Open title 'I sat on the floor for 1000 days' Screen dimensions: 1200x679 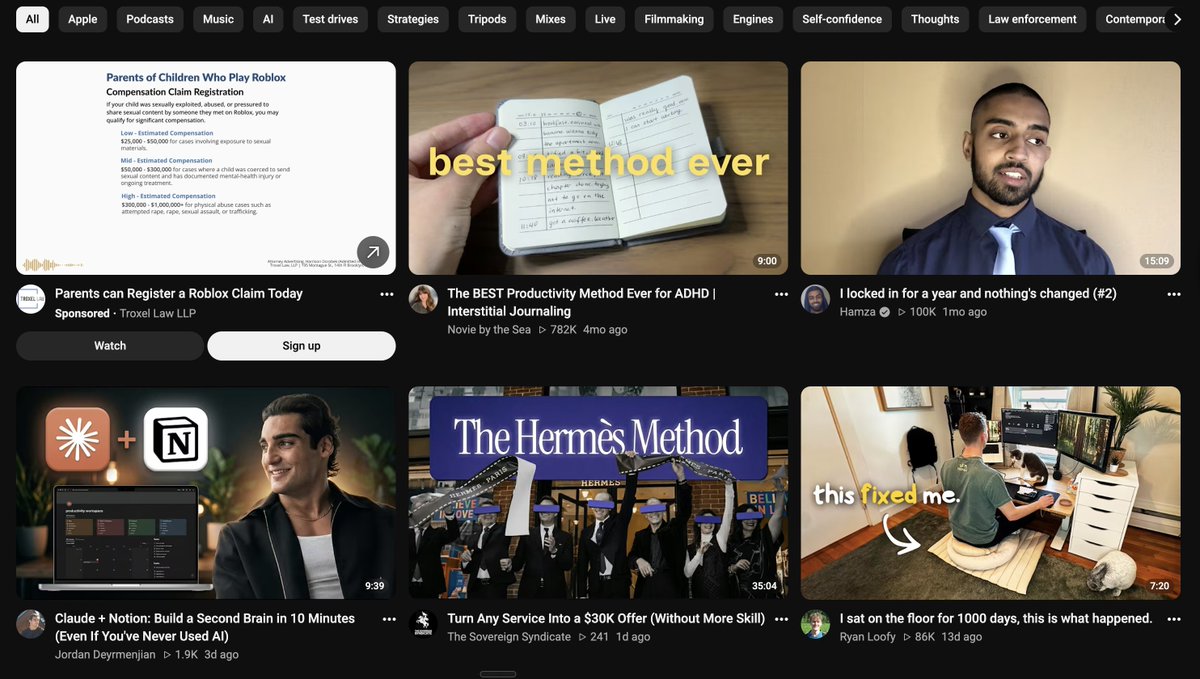996,619
